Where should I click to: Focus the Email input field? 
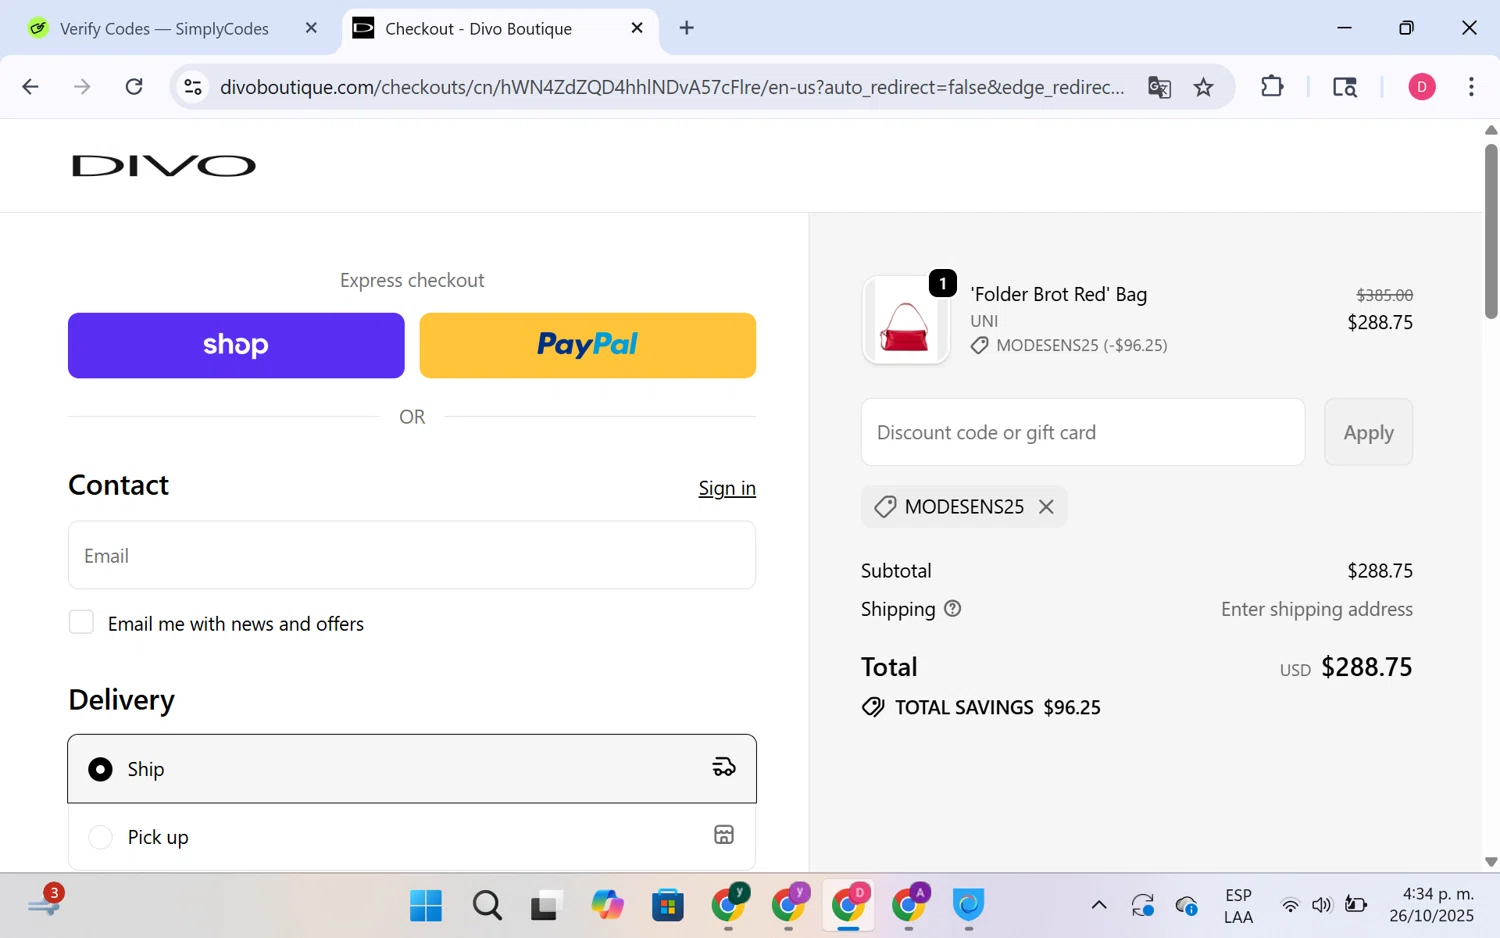[412, 555]
